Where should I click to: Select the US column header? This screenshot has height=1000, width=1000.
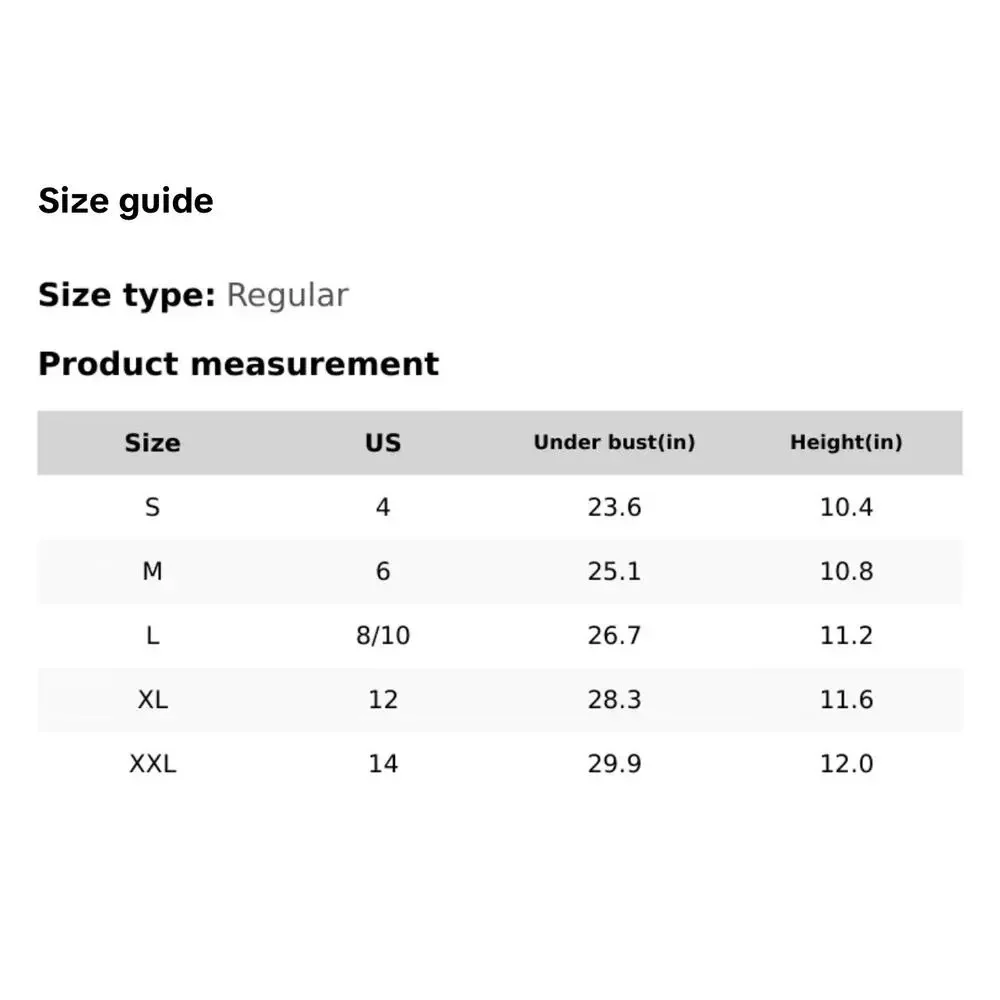(383, 443)
